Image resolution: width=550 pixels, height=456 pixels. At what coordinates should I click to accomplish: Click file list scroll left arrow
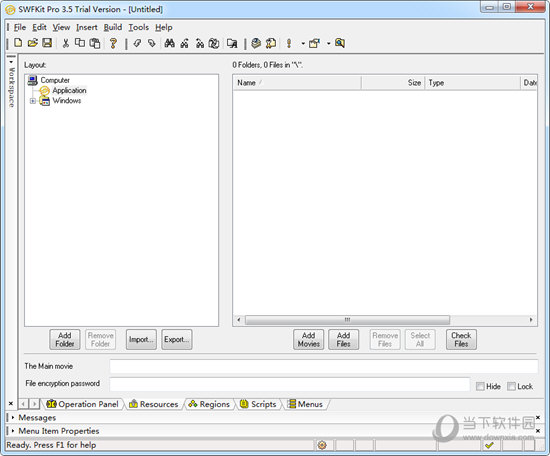pos(239,320)
